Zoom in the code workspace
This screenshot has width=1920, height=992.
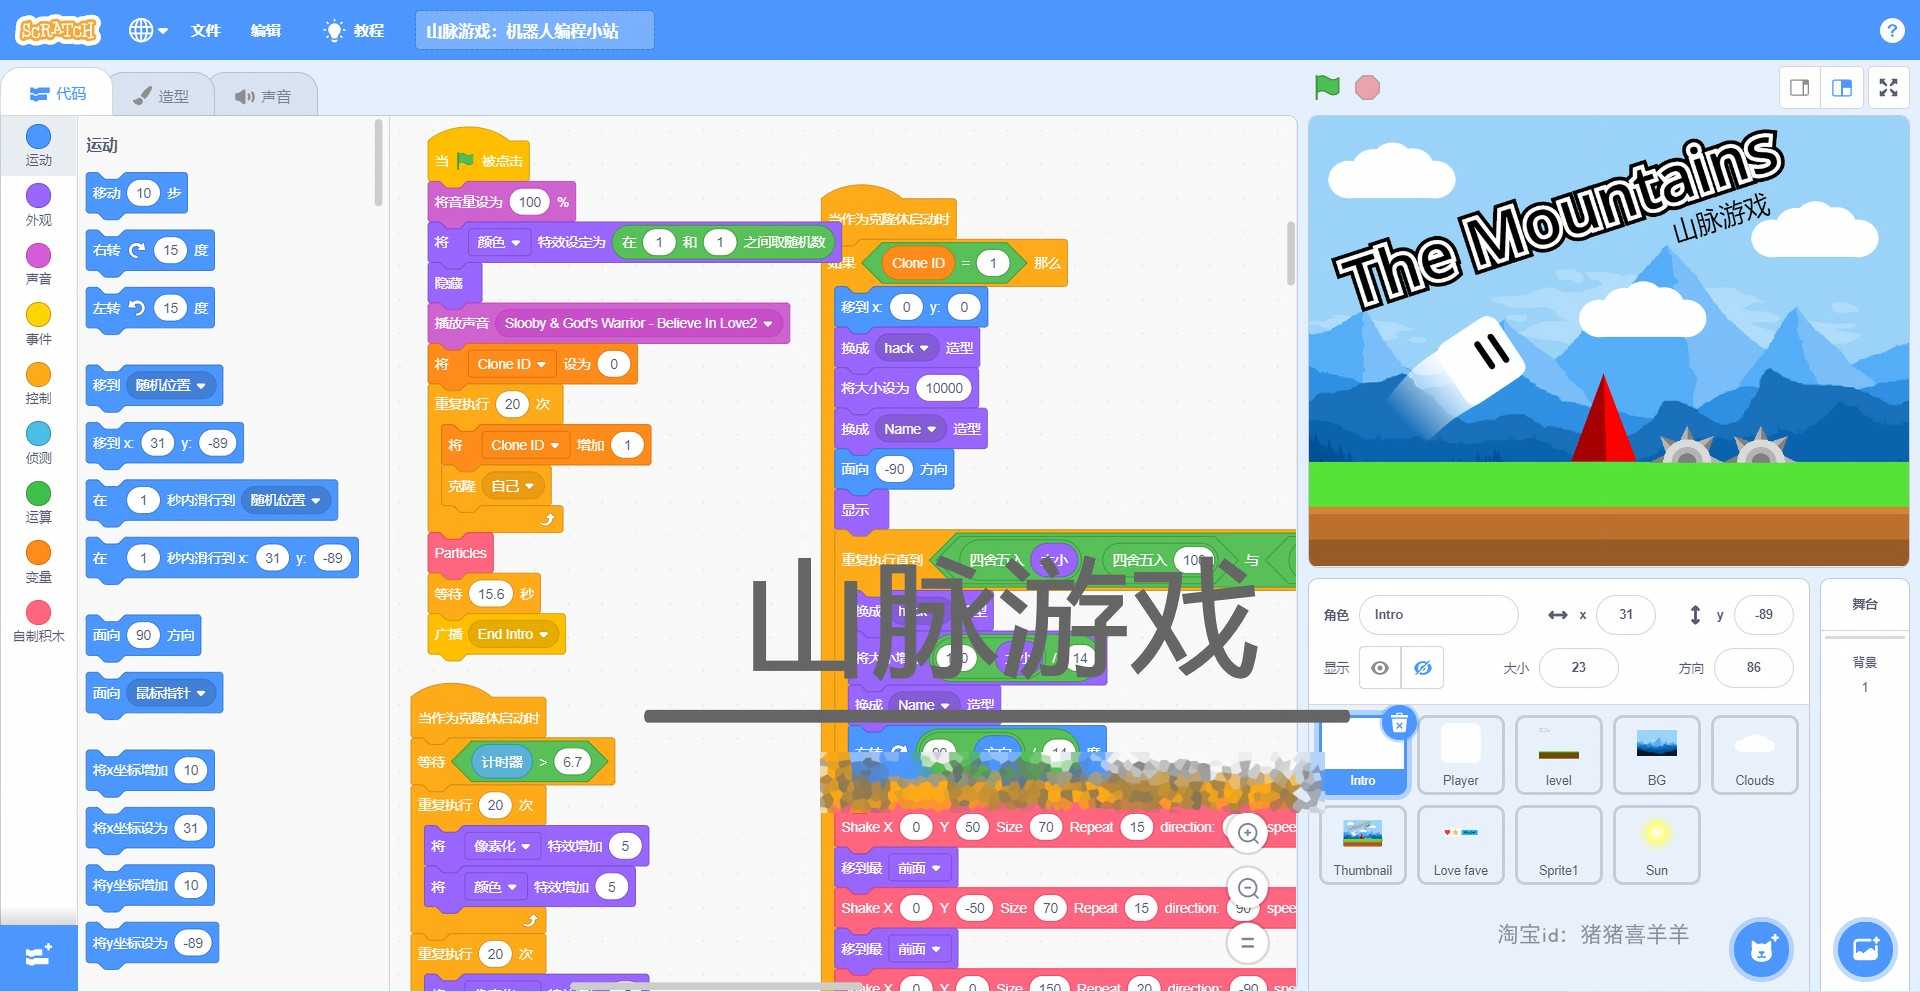(1248, 833)
